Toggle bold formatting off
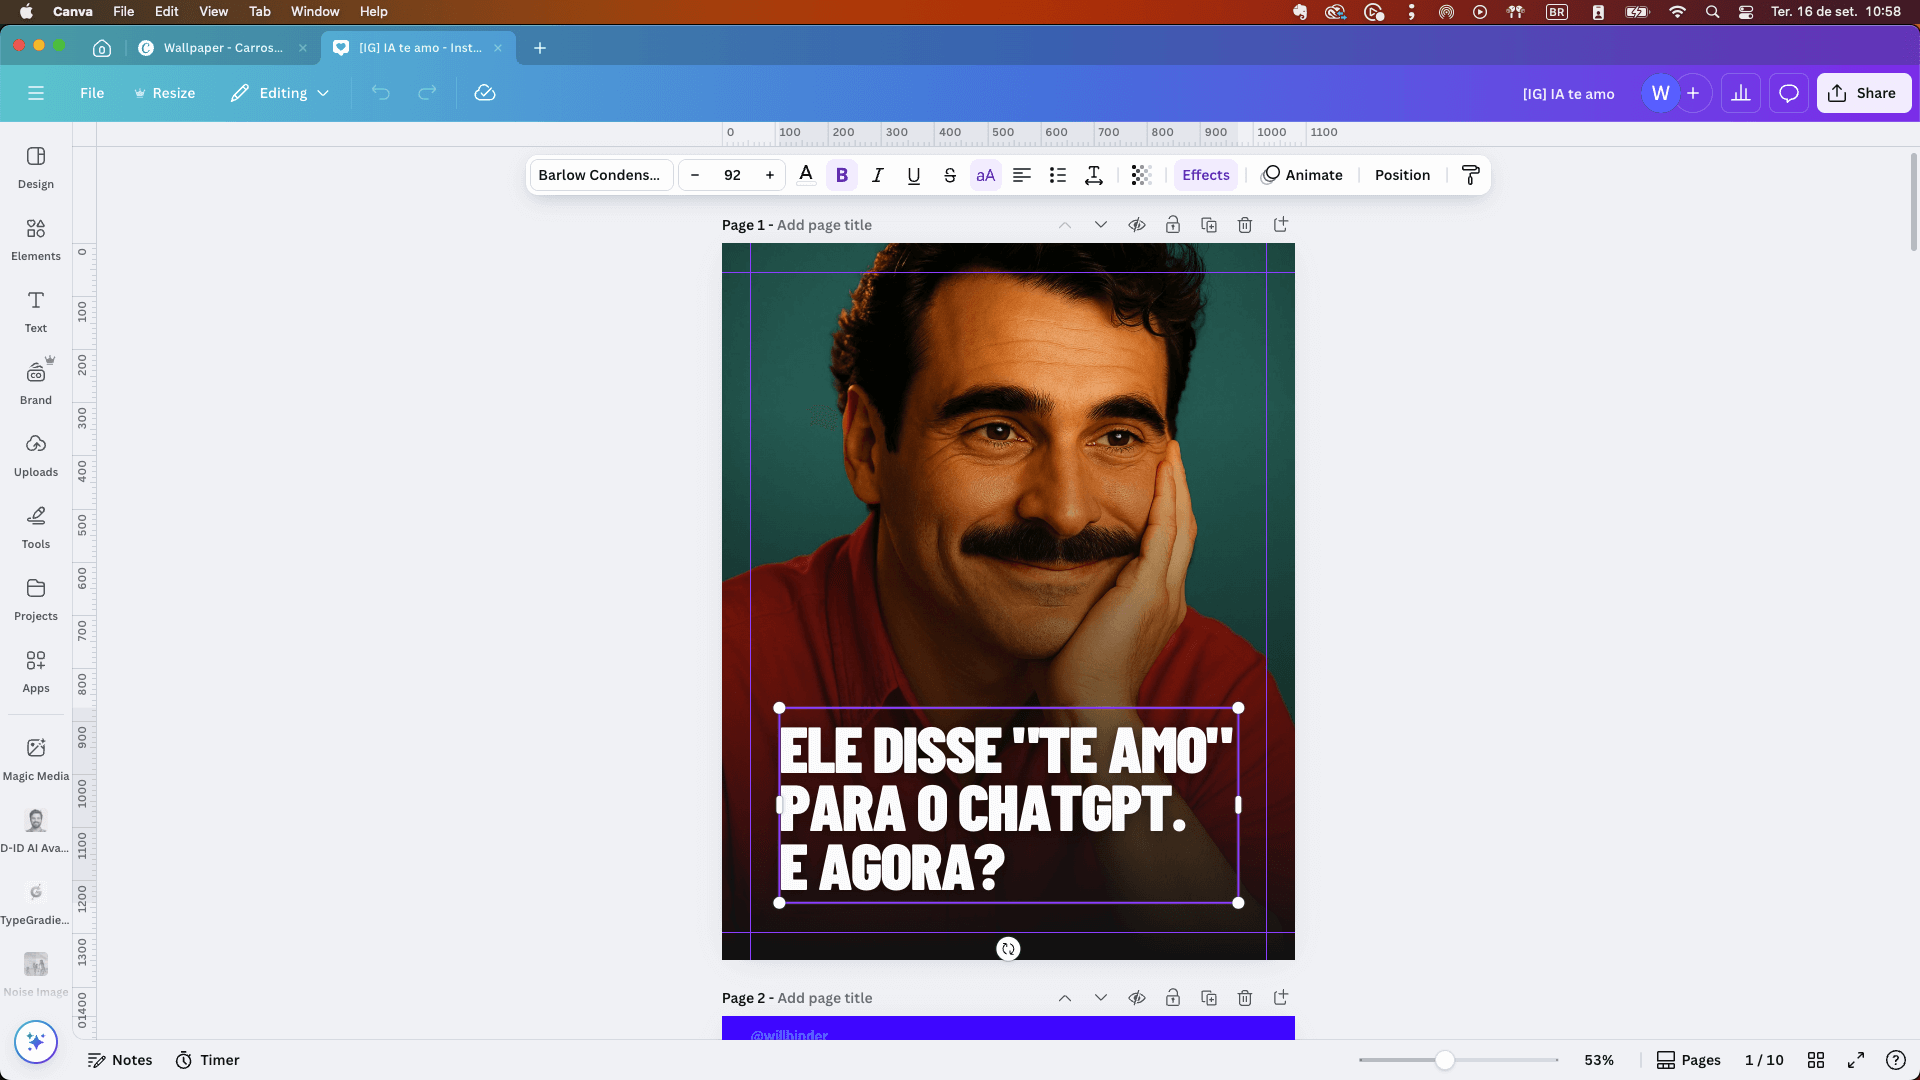The height and width of the screenshot is (1080, 1920). coord(842,175)
